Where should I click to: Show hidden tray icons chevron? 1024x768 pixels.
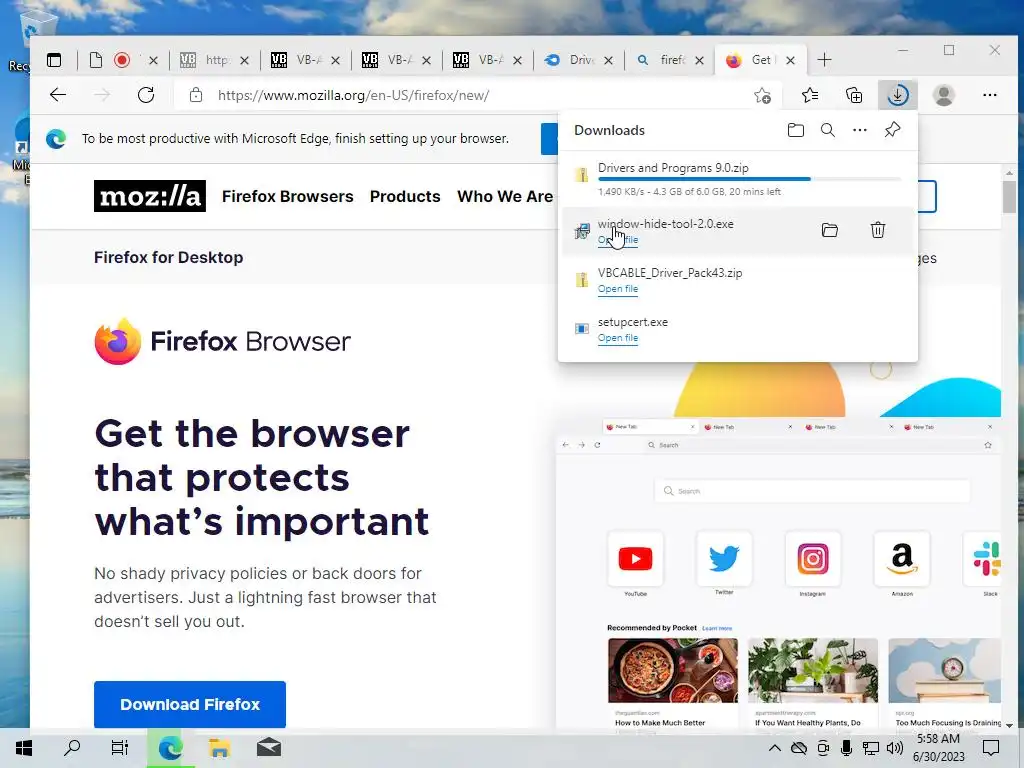tap(775, 748)
